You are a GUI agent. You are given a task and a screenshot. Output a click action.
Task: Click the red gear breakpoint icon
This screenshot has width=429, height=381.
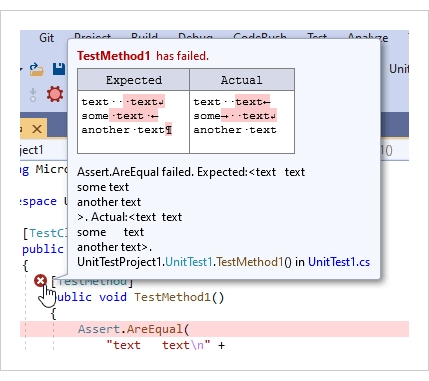point(55,94)
